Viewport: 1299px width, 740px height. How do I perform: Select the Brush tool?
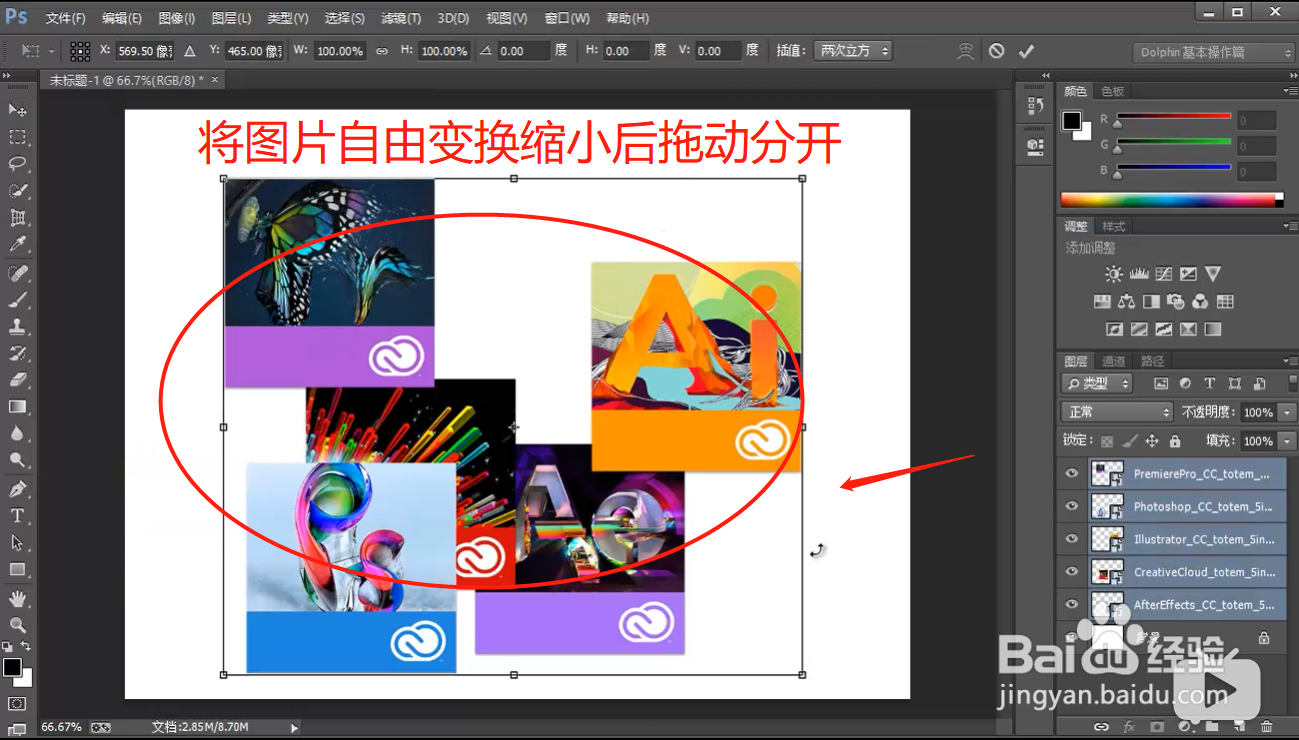coord(17,298)
